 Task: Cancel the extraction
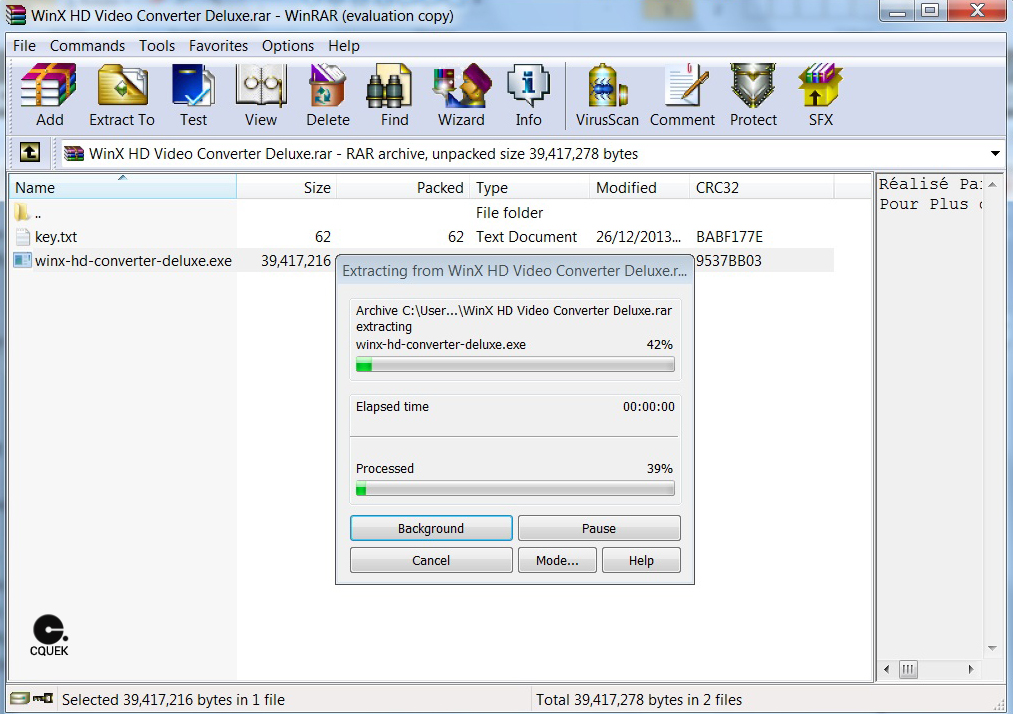coord(431,560)
